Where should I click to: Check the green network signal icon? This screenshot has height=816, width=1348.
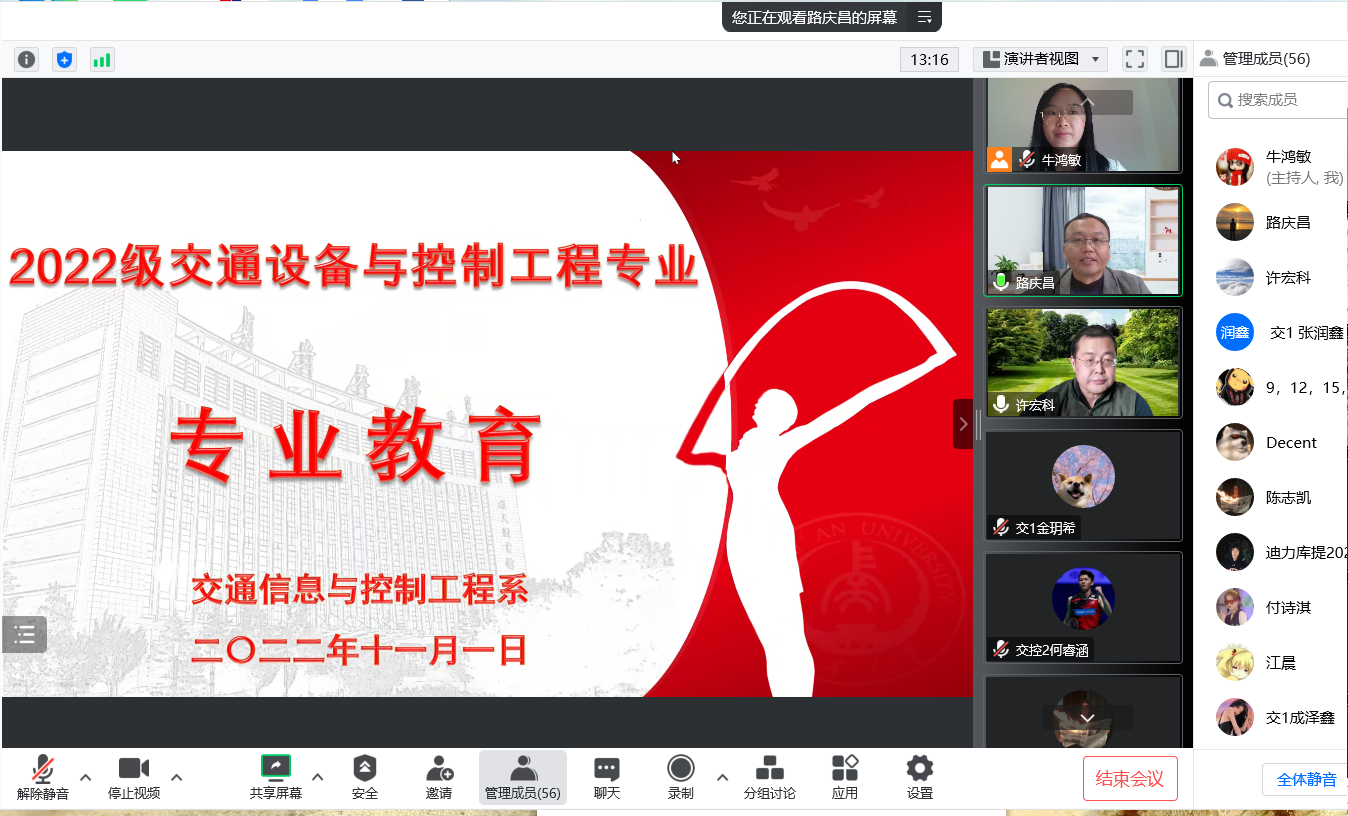[102, 60]
